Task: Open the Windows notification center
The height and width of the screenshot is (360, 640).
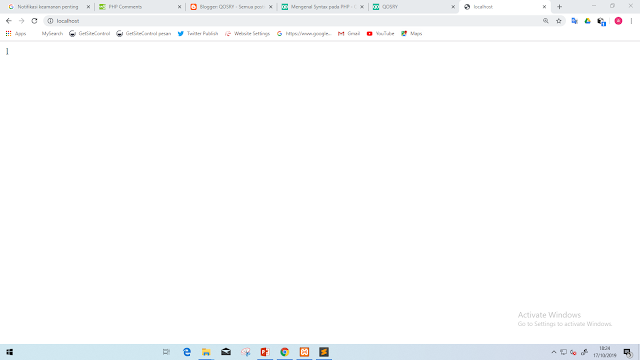Action: [628, 352]
